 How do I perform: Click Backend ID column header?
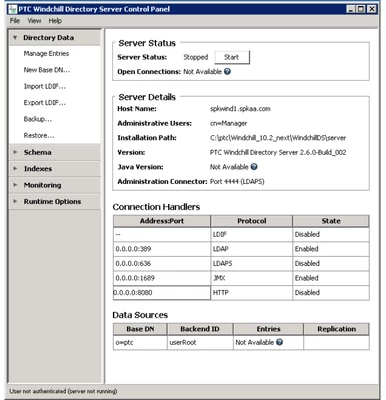[x=200, y=329]
